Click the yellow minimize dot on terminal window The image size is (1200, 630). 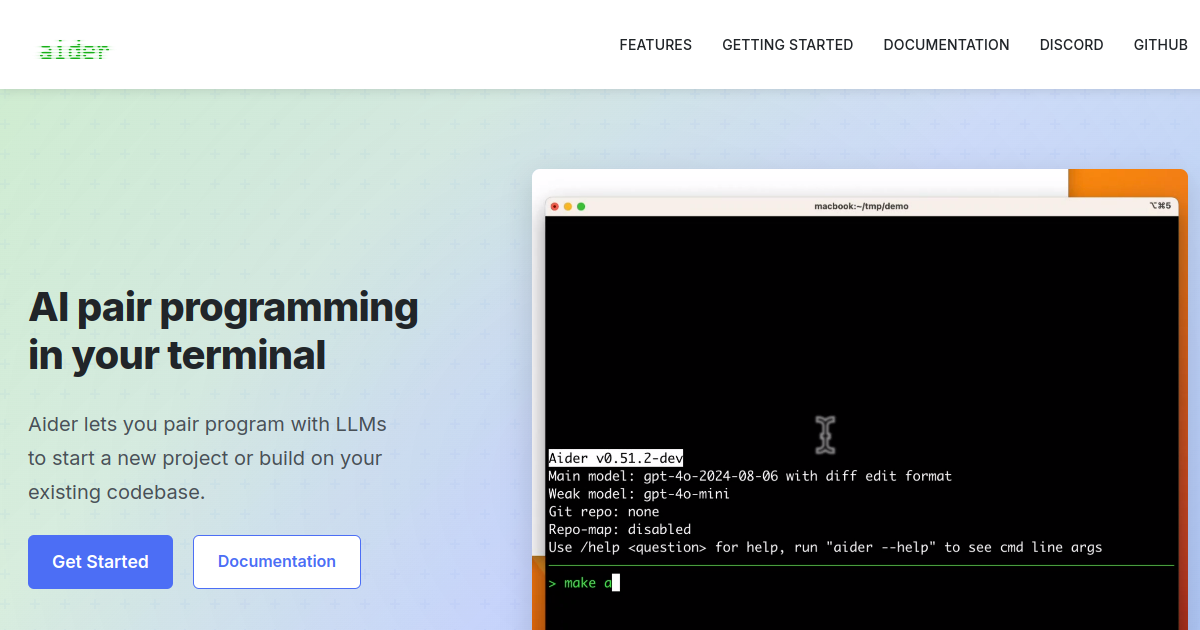click(568, 206)
